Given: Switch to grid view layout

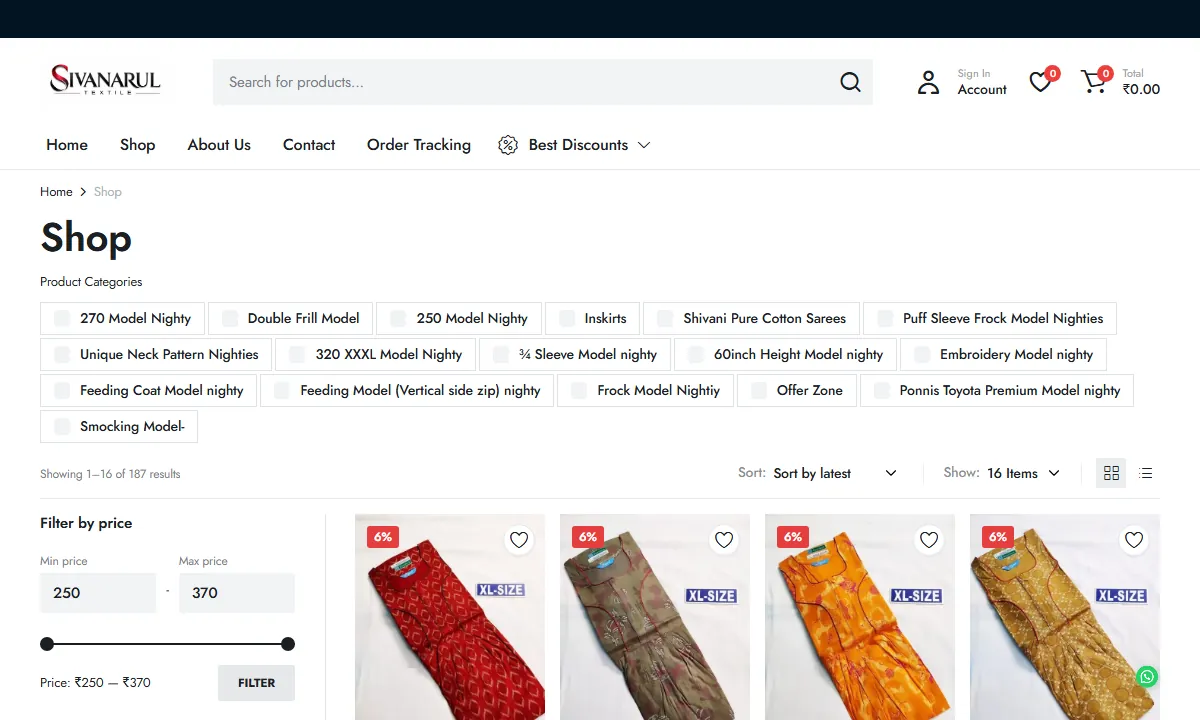Looking at the screenshot, I should [x=1111, y=473].
